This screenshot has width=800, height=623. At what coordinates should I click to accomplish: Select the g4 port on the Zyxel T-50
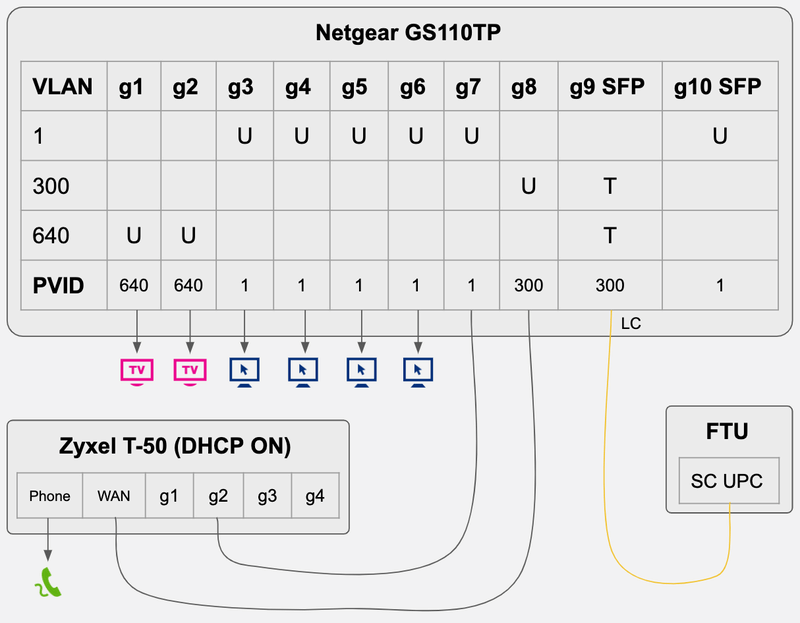[315, 495]
